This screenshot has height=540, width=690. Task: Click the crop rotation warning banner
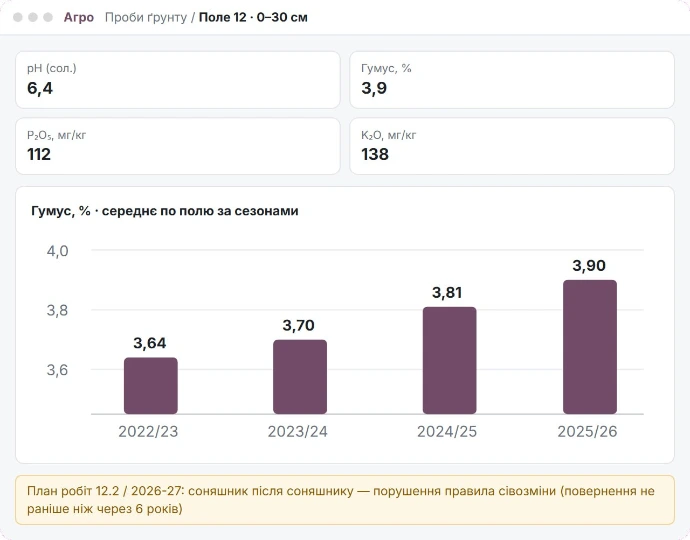coord(345,500)
